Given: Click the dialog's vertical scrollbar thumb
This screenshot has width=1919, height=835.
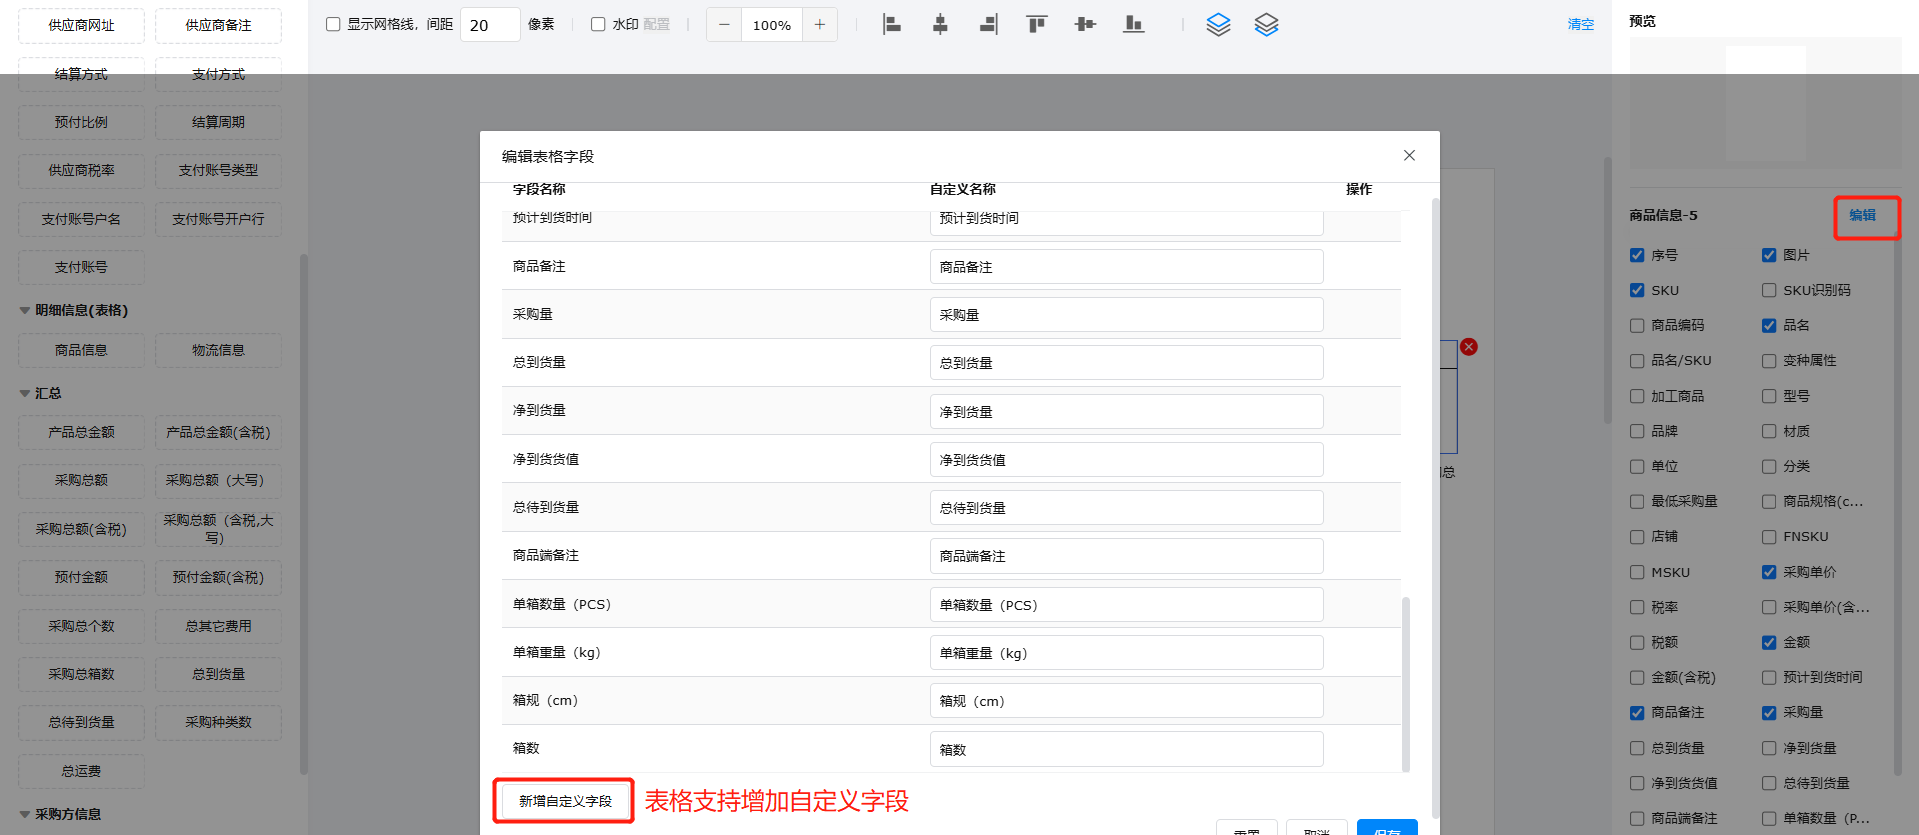Looking at the screenshot, I should click(x=1406, y=684).
